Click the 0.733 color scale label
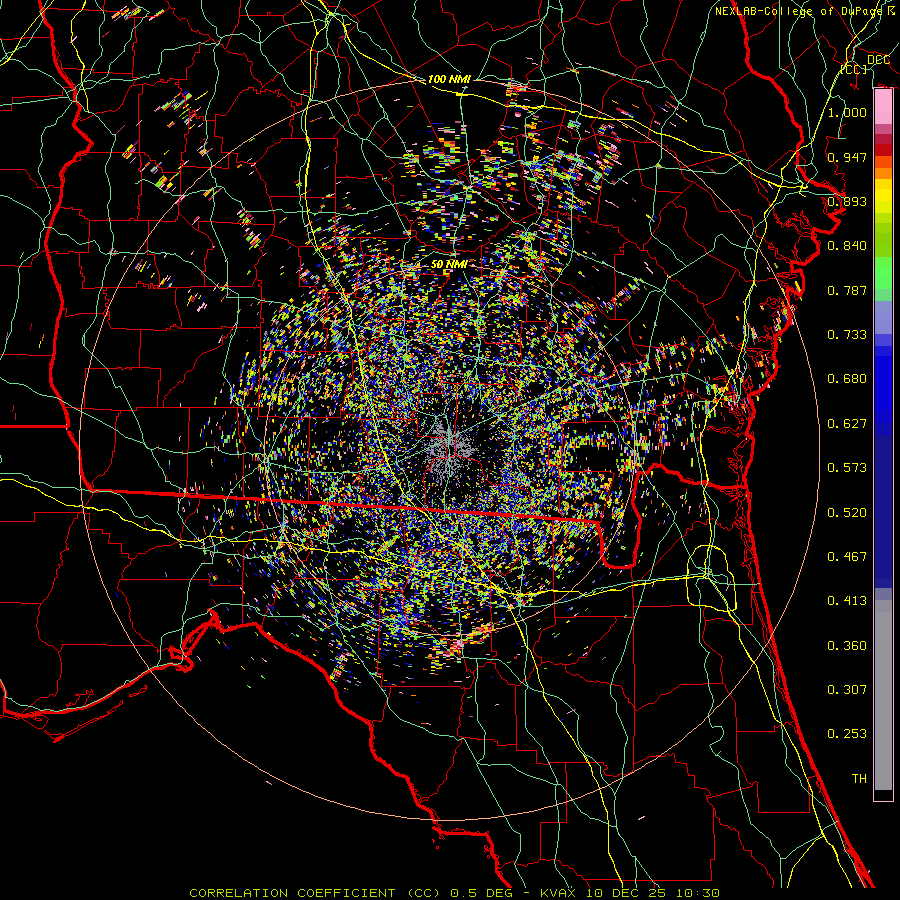900x900 pixels. [847, 335]
